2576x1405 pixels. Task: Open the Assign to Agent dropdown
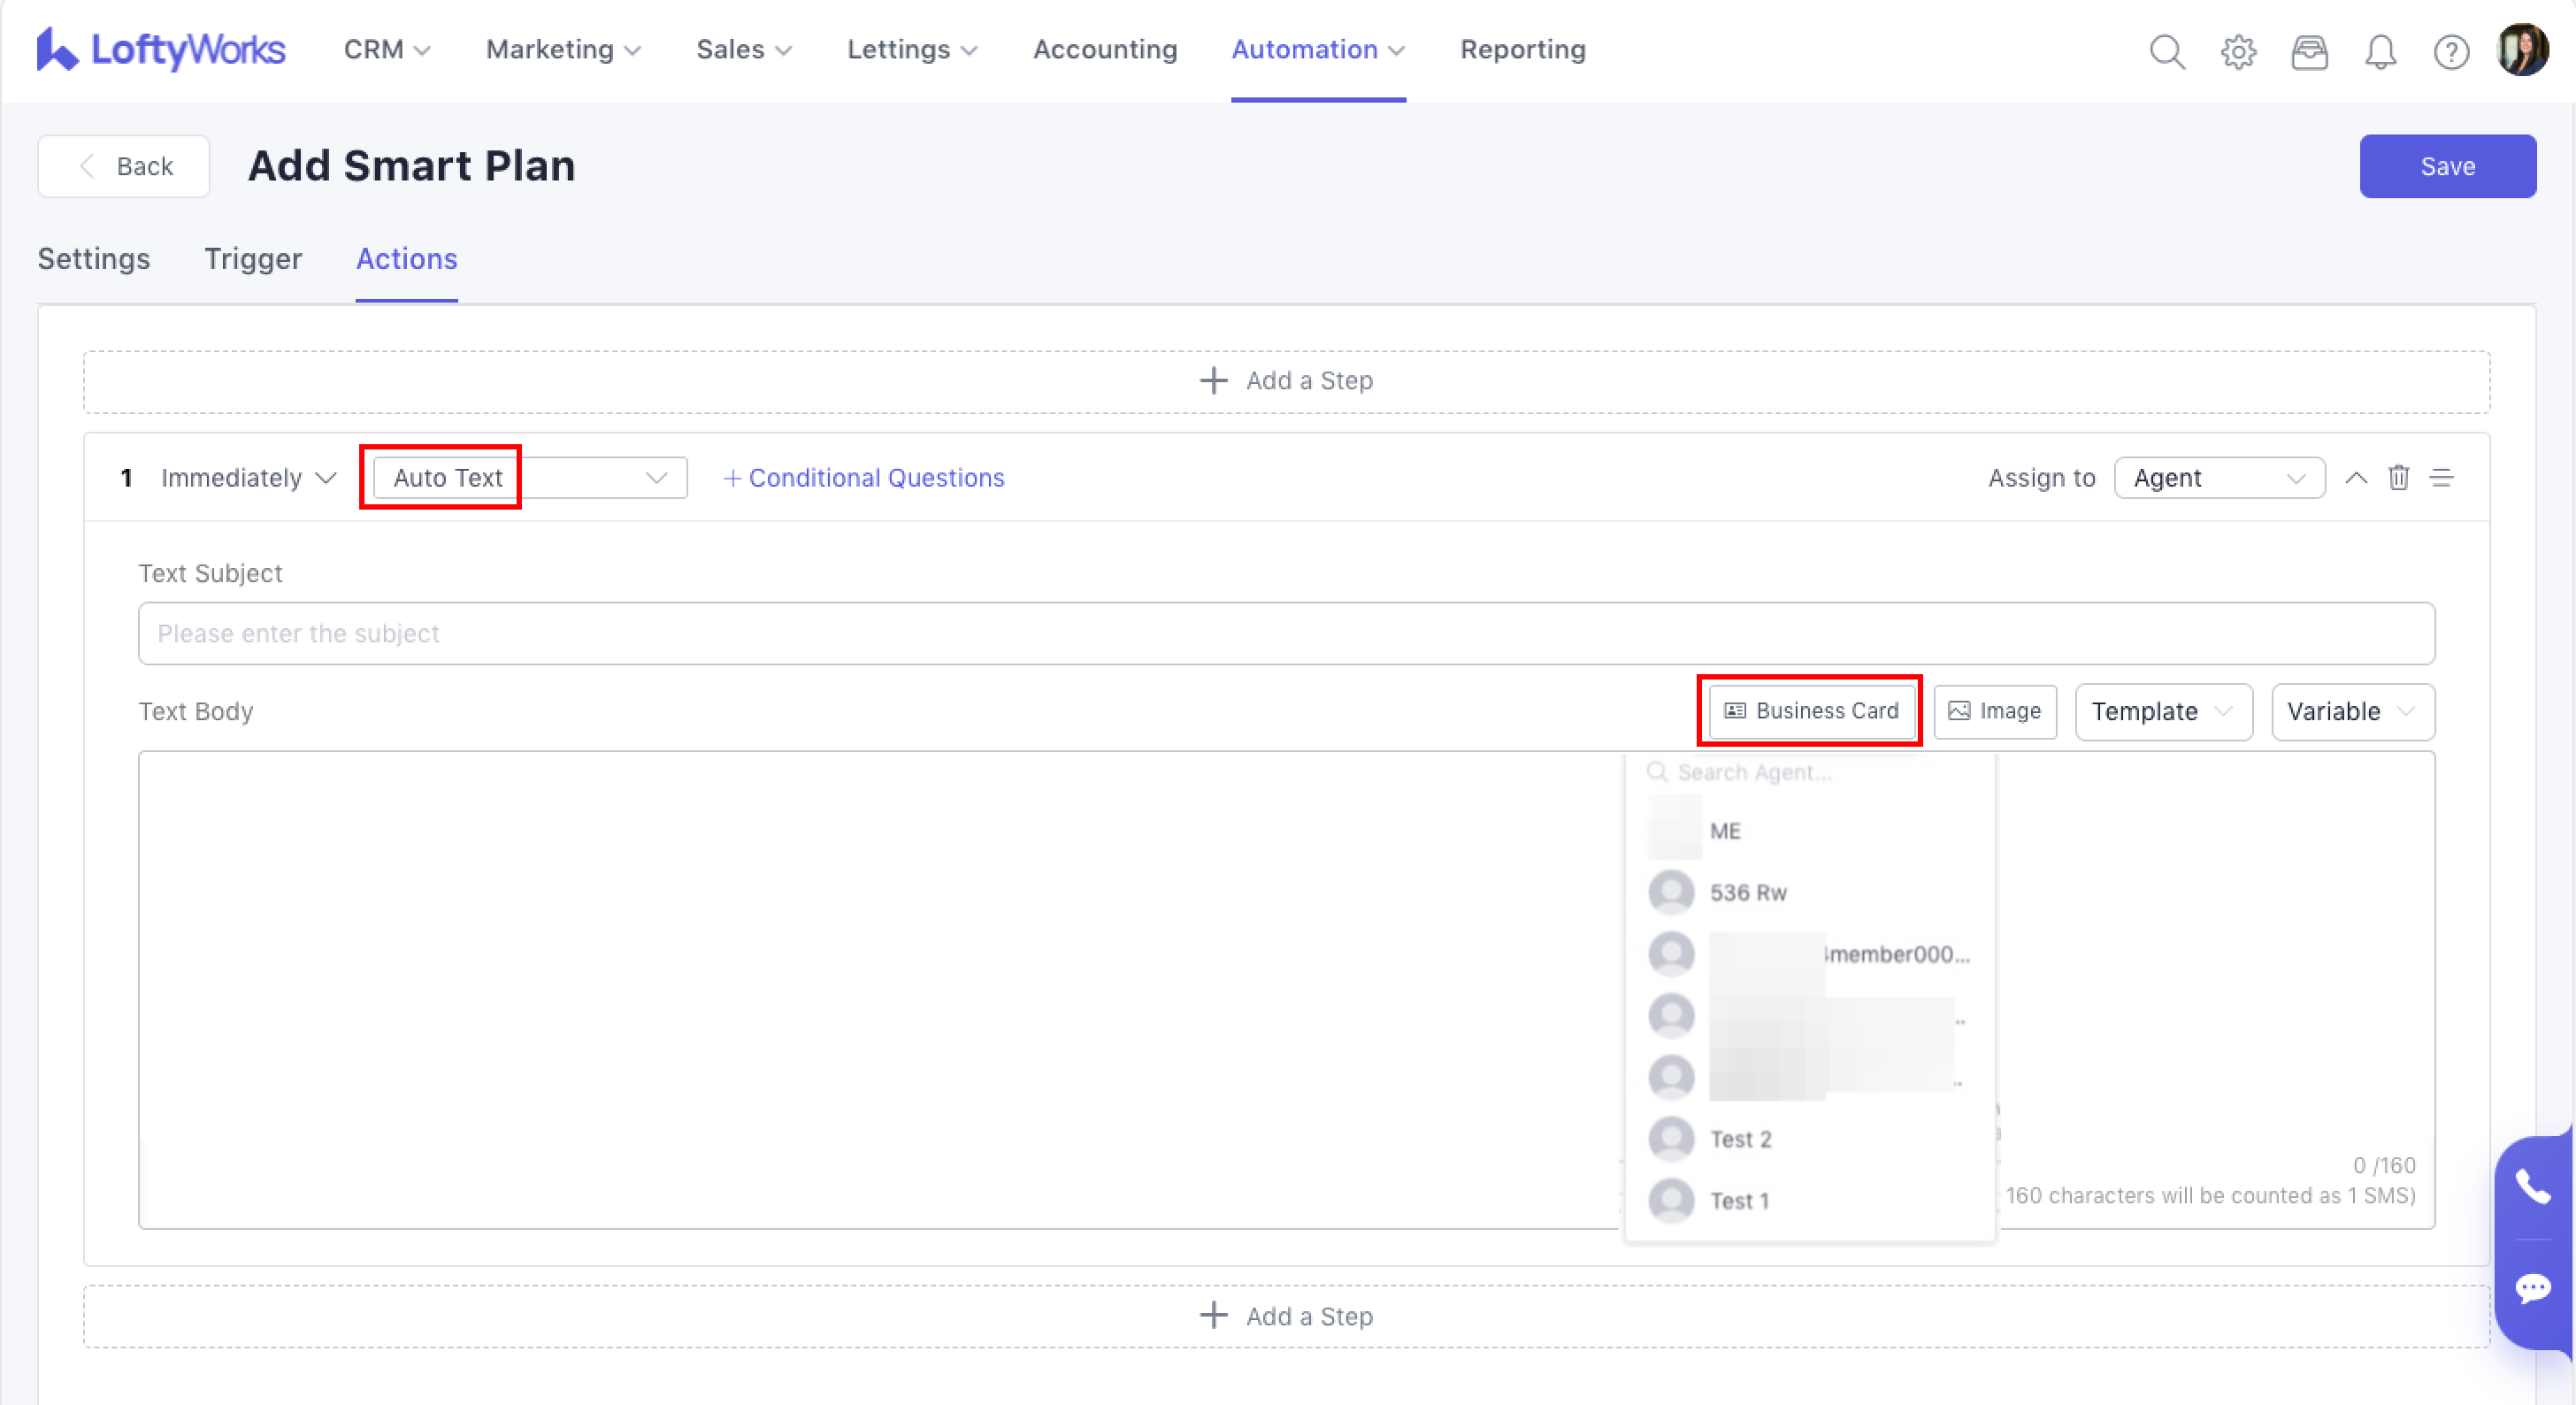tap(2218, 478)
